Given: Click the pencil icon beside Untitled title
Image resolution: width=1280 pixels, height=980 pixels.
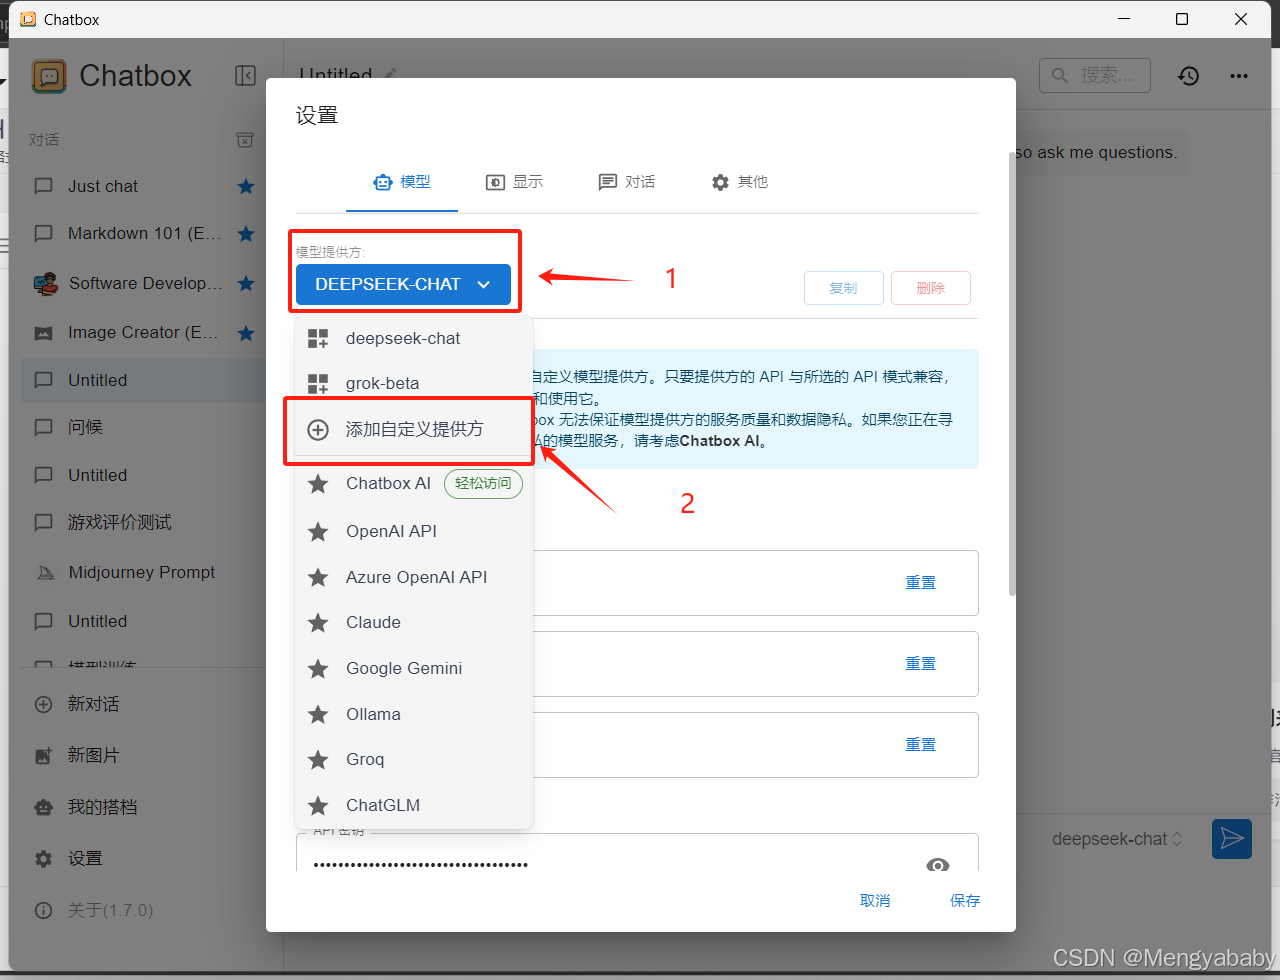Looking at the screenshot, I should point(390,75).
